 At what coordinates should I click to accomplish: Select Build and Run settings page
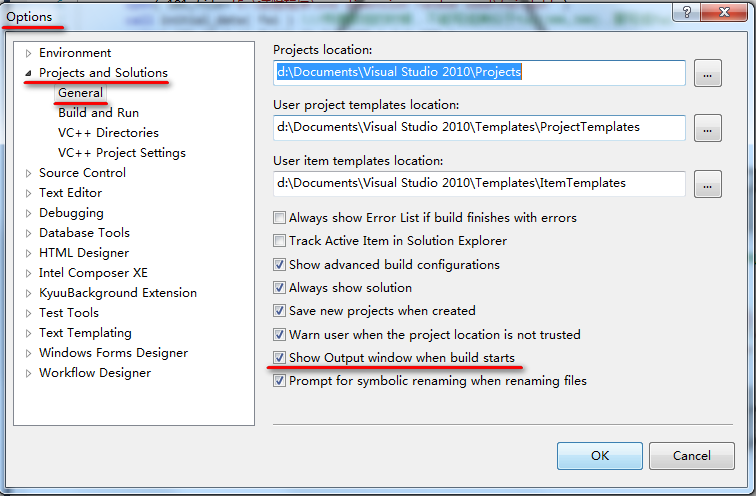click(x=98, y=113)
